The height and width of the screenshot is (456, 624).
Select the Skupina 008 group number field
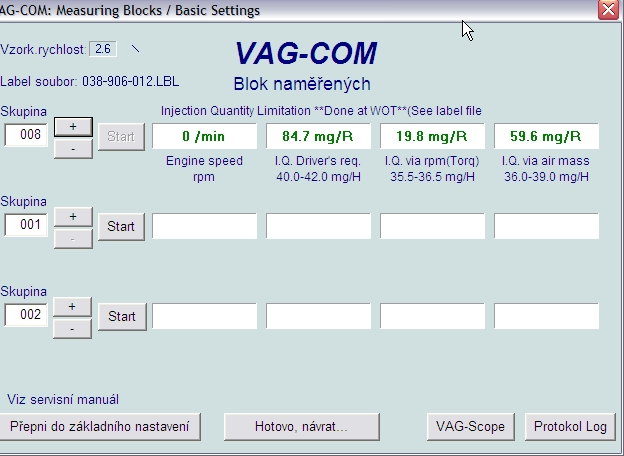pyautogui.click(x=26, y=135)
